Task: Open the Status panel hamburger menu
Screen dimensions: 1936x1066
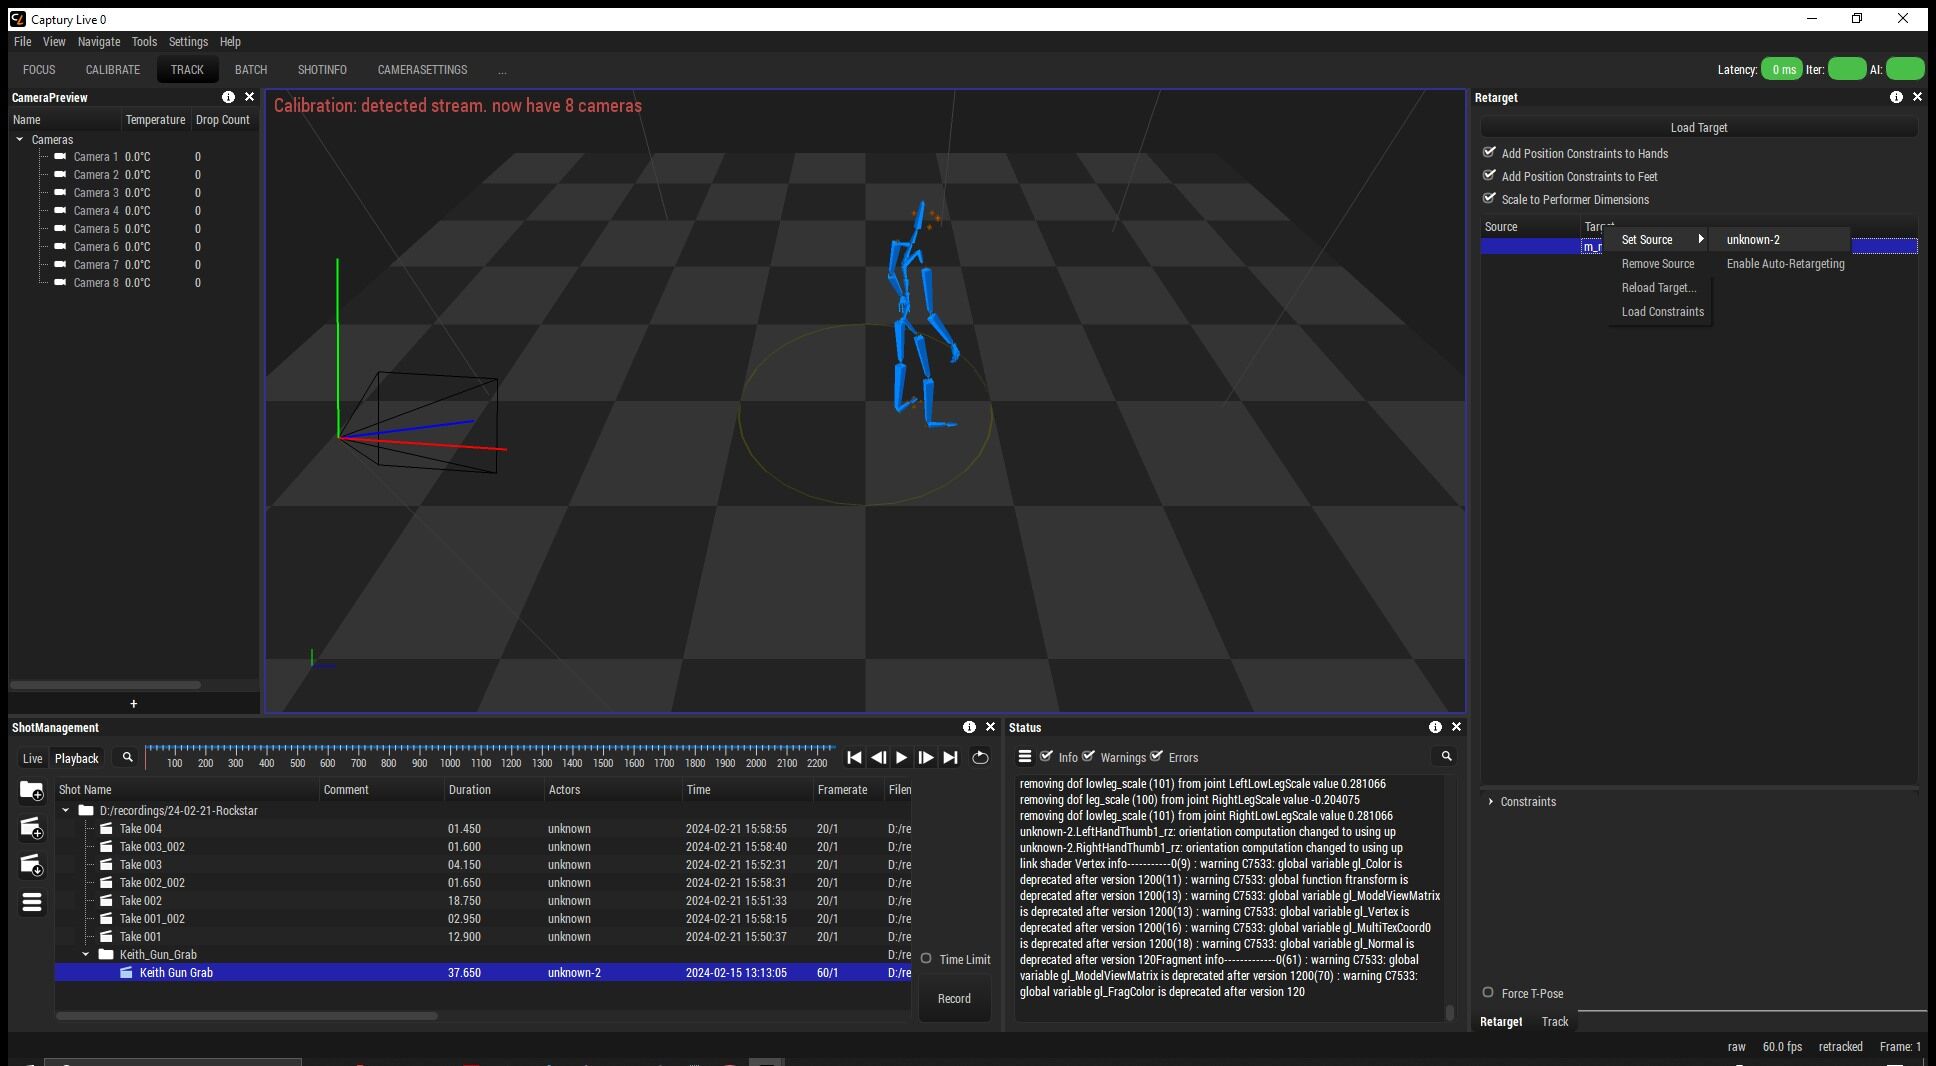Action: pyautogui.click(x=1025, y=757)
